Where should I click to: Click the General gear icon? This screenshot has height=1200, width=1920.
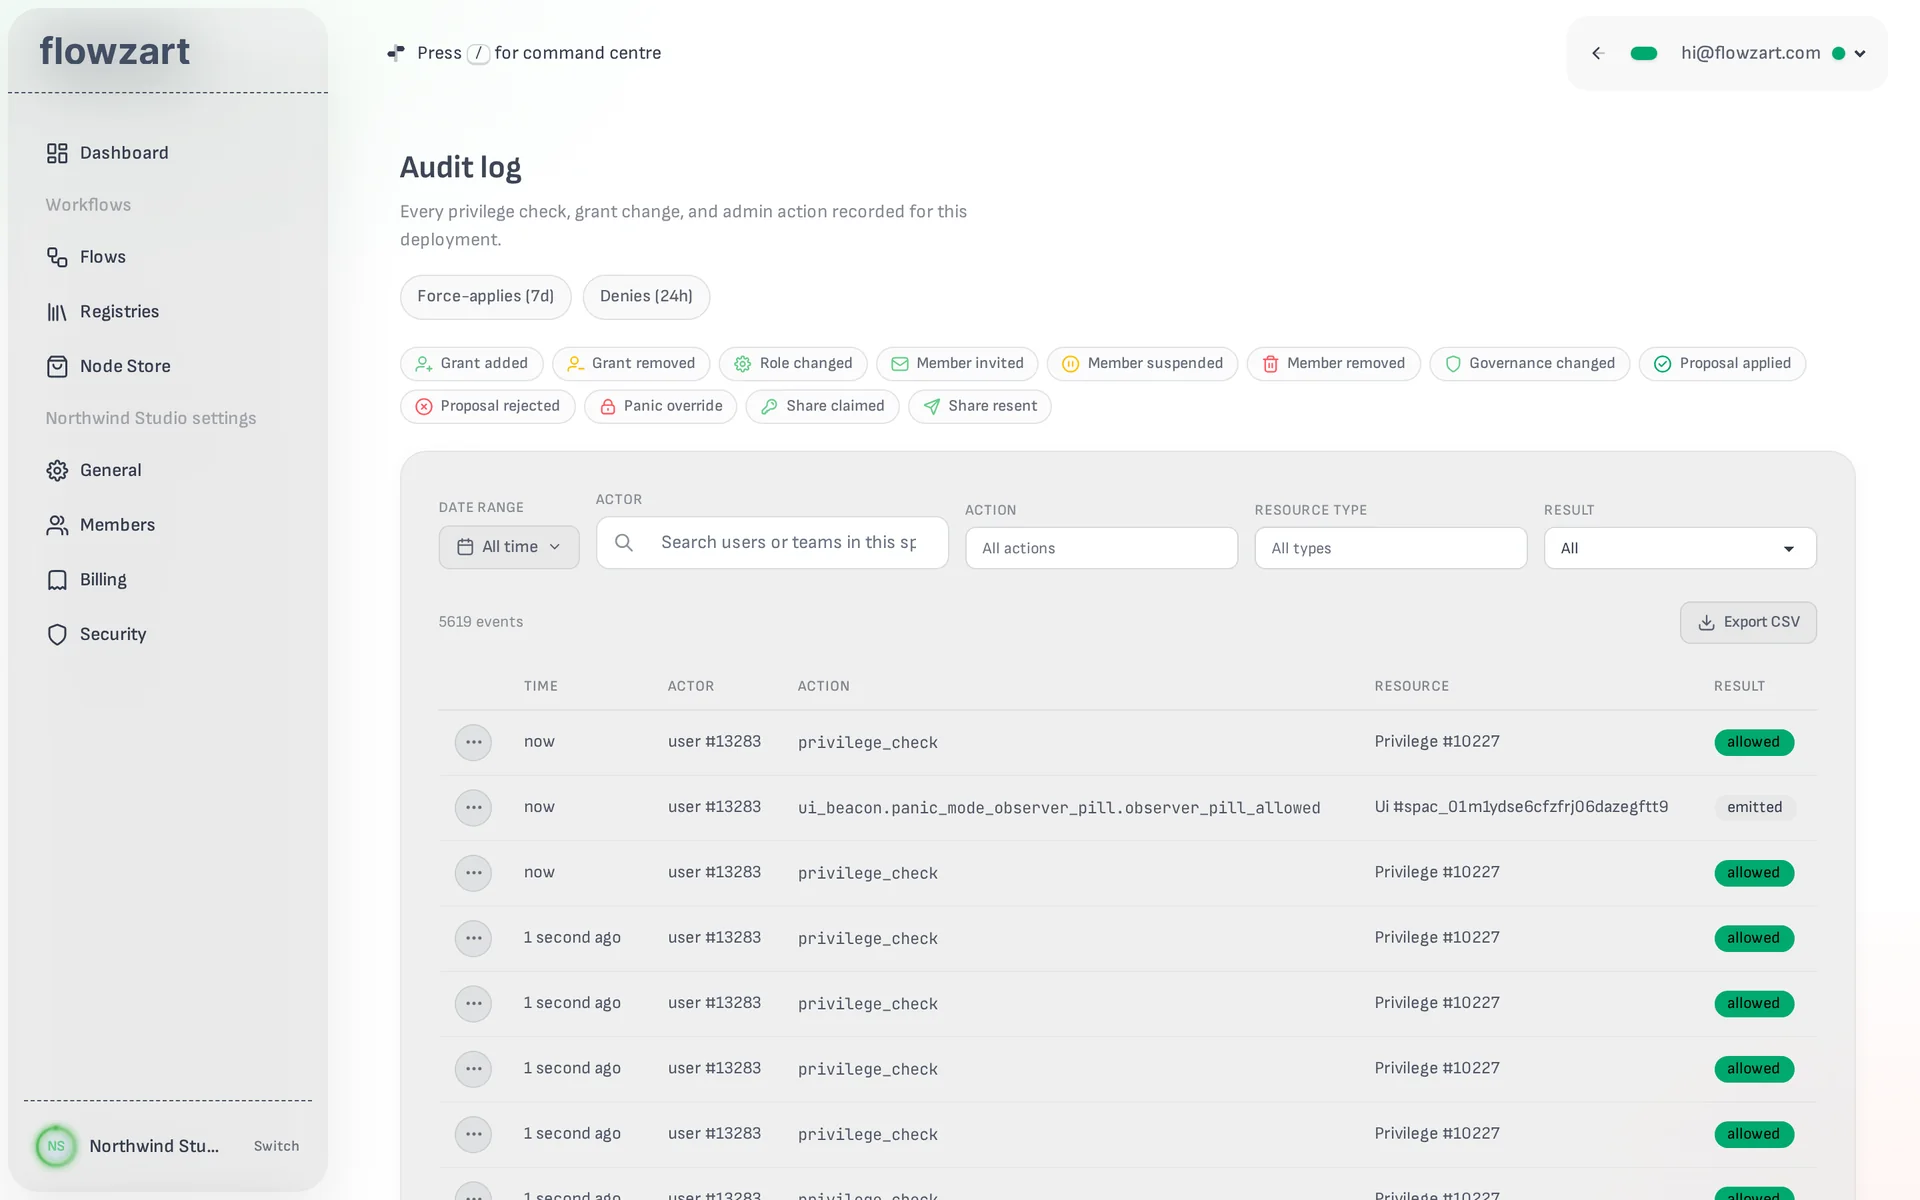pyautogui.click(x=57, y=470)
